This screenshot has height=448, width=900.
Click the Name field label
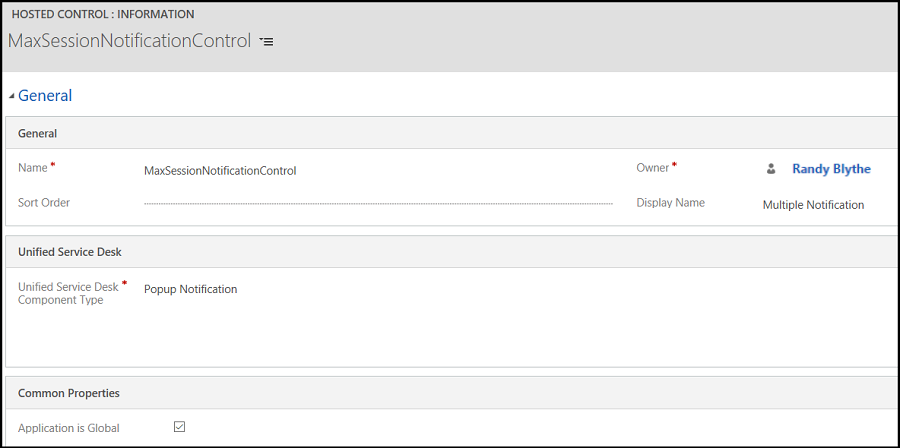point(33,167)
